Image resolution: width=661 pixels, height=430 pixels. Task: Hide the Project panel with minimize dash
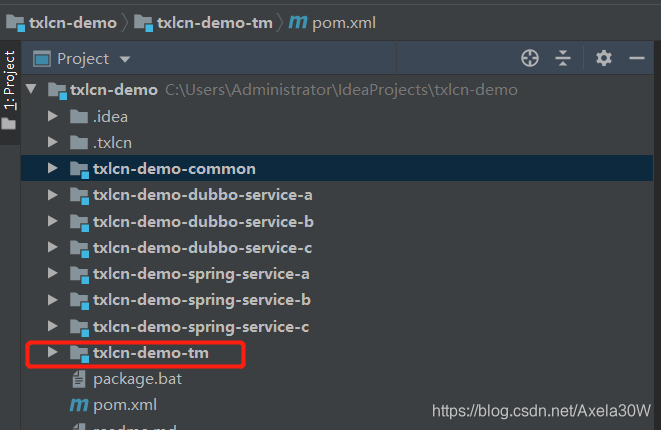click(x=637, y=59)
